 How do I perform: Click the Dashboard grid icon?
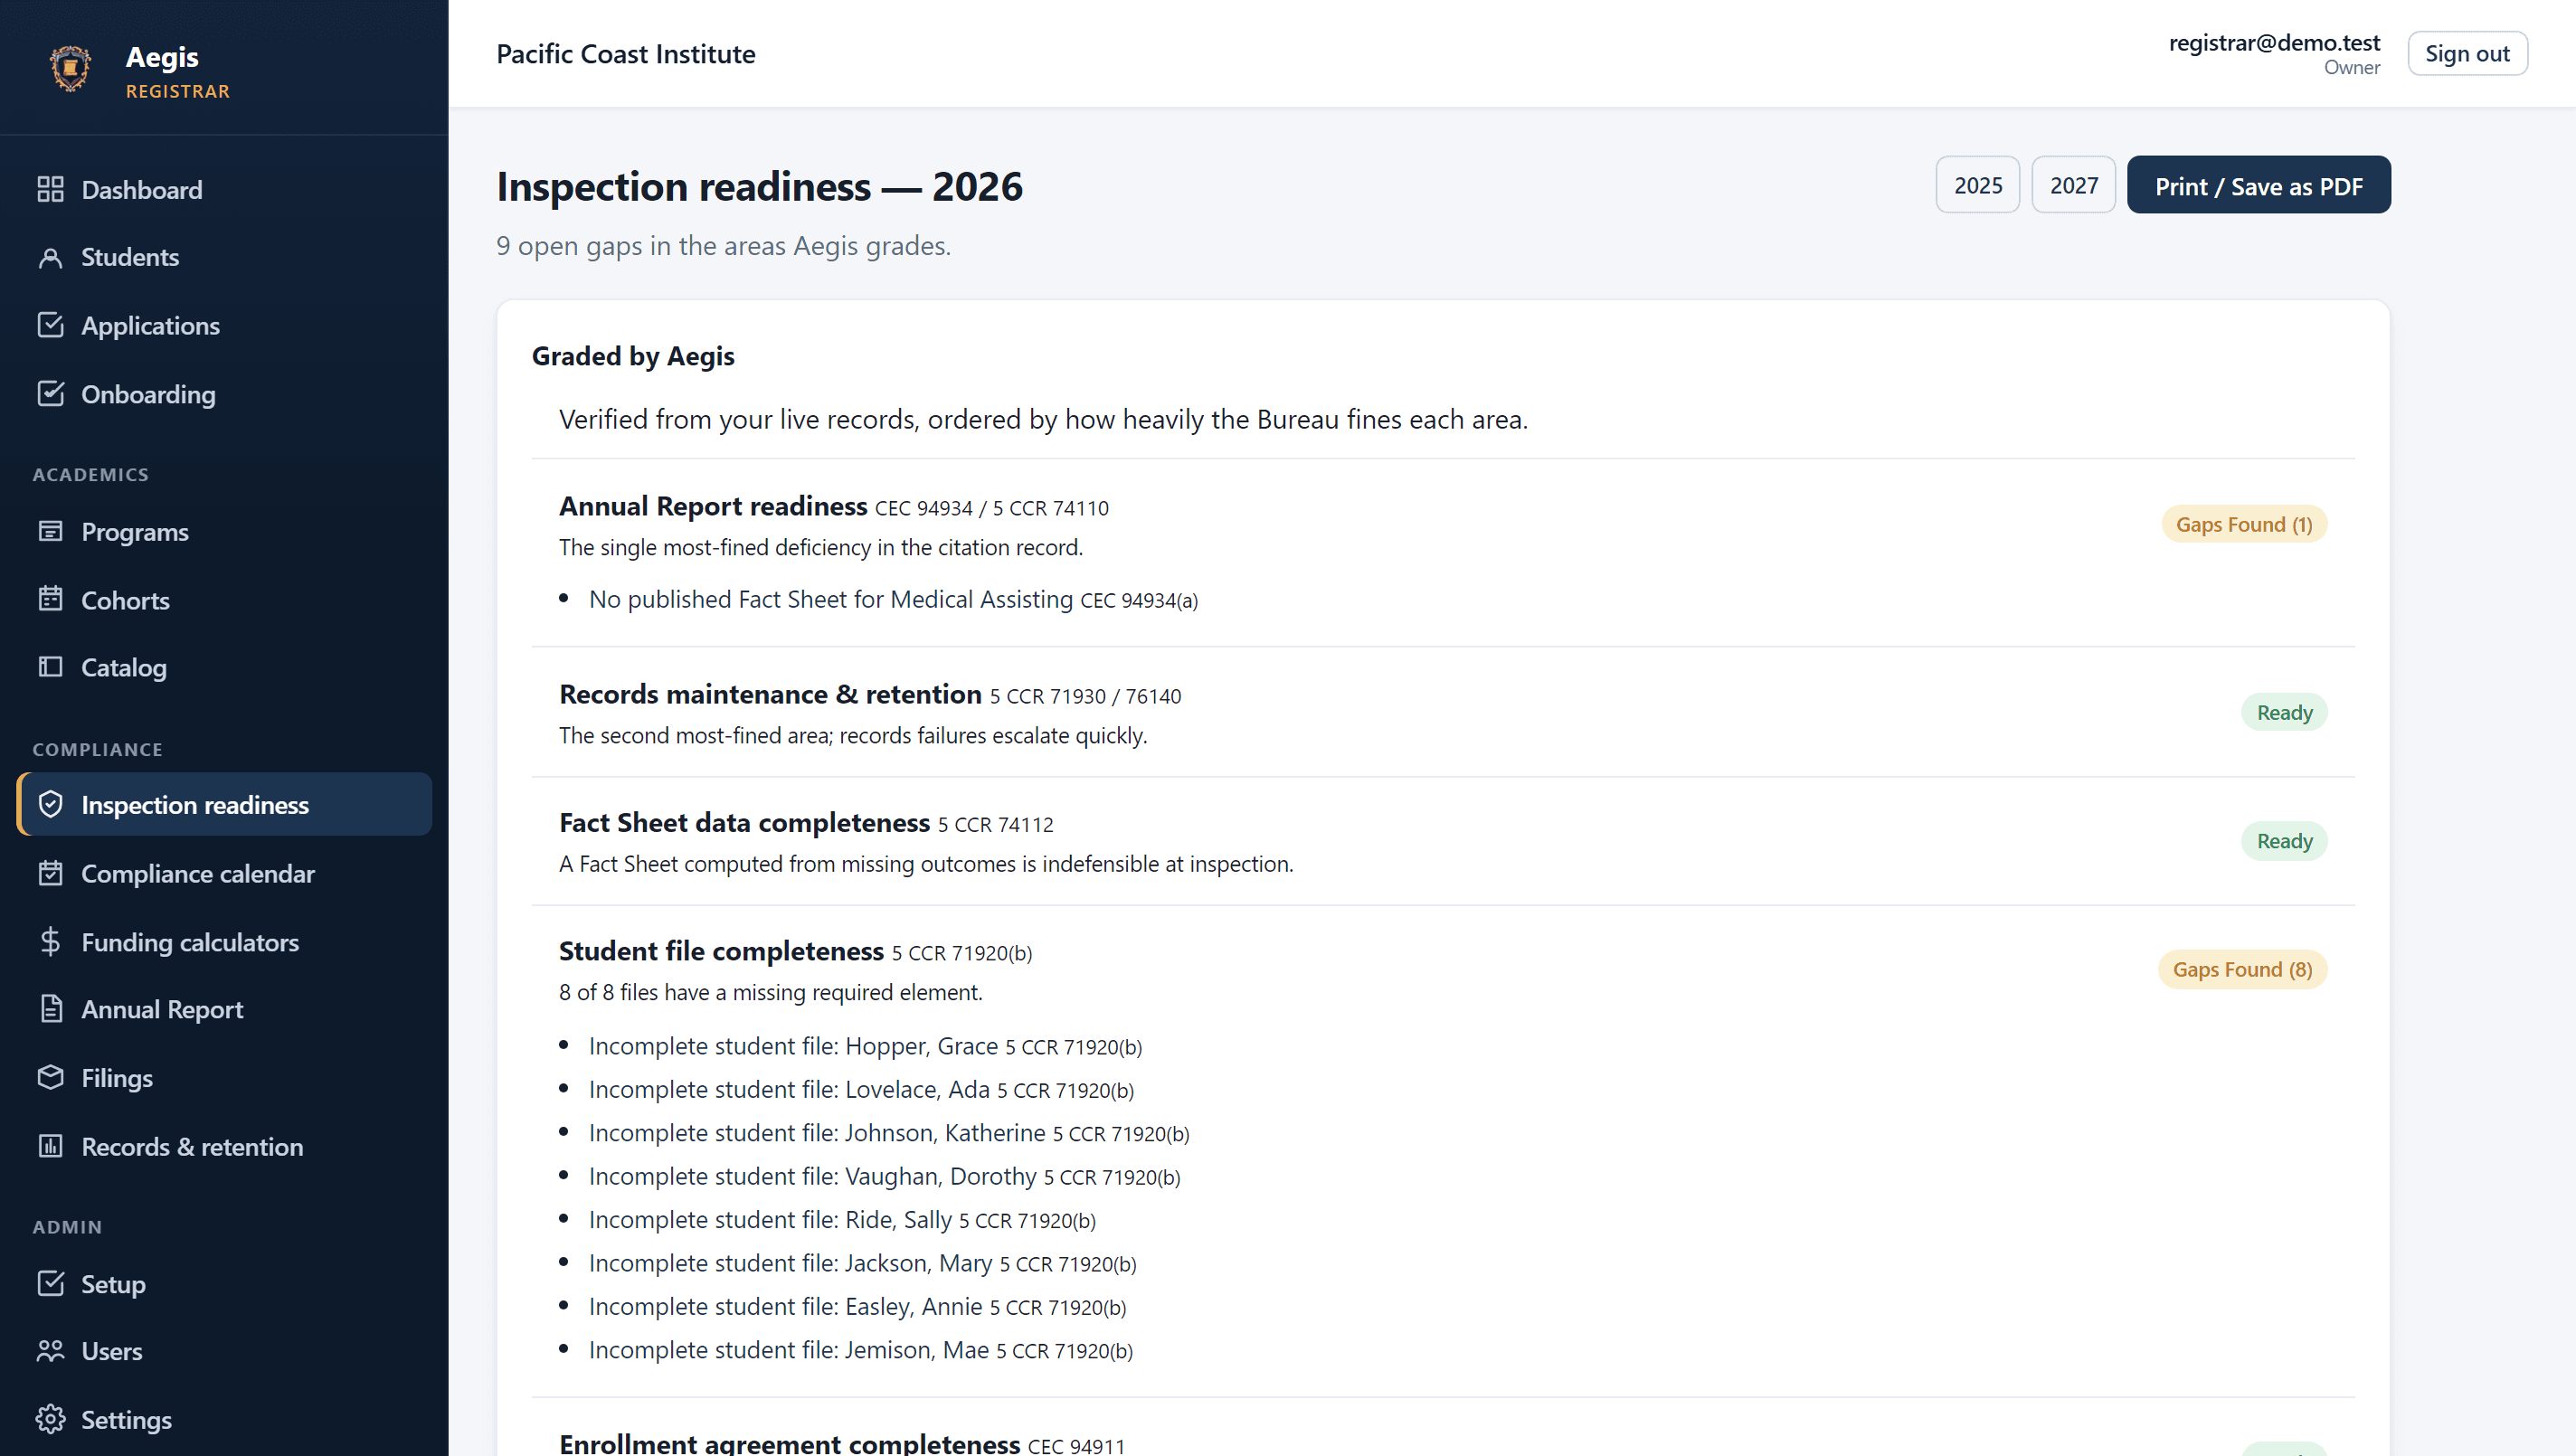click(50, 189)
